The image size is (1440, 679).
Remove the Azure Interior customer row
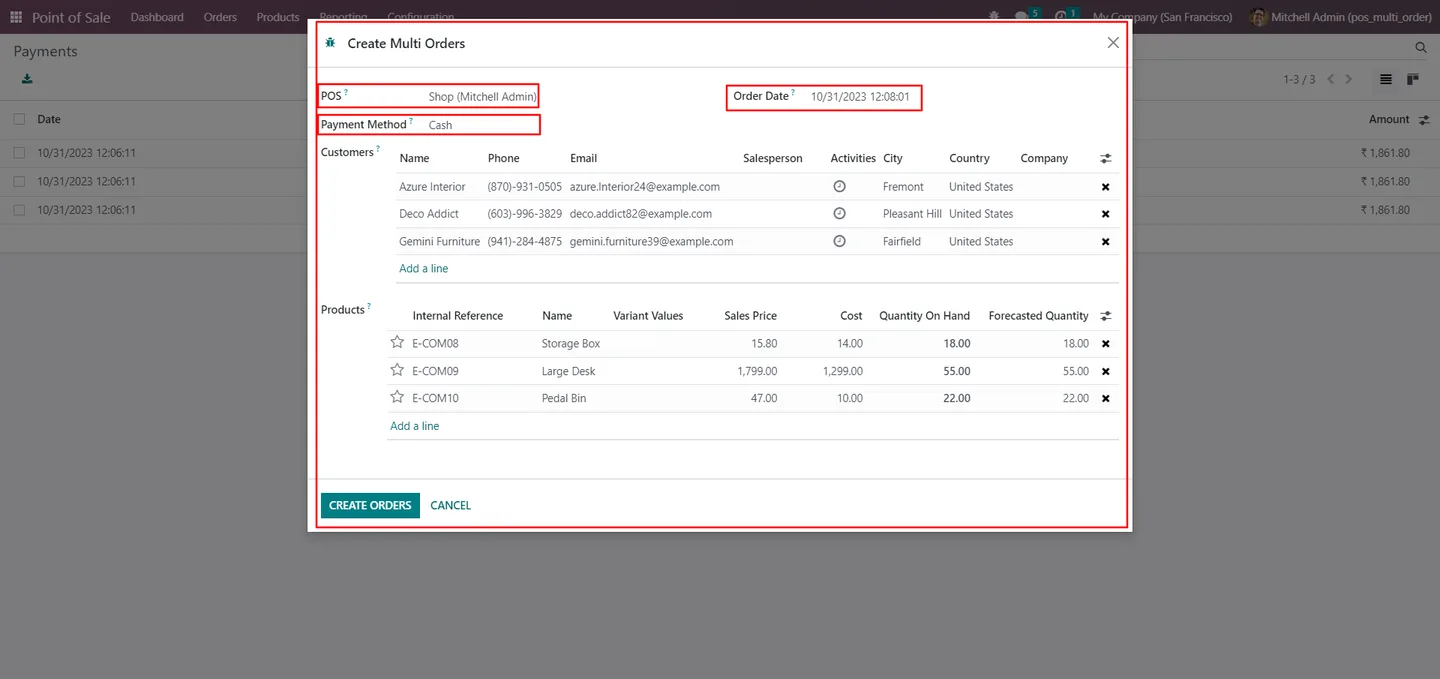(x=1105, y=187)
